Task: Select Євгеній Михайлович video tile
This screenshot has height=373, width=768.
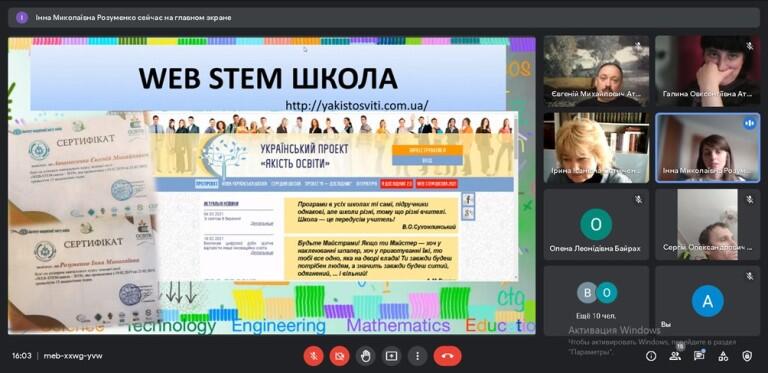Action: click(x=596, y=71)
